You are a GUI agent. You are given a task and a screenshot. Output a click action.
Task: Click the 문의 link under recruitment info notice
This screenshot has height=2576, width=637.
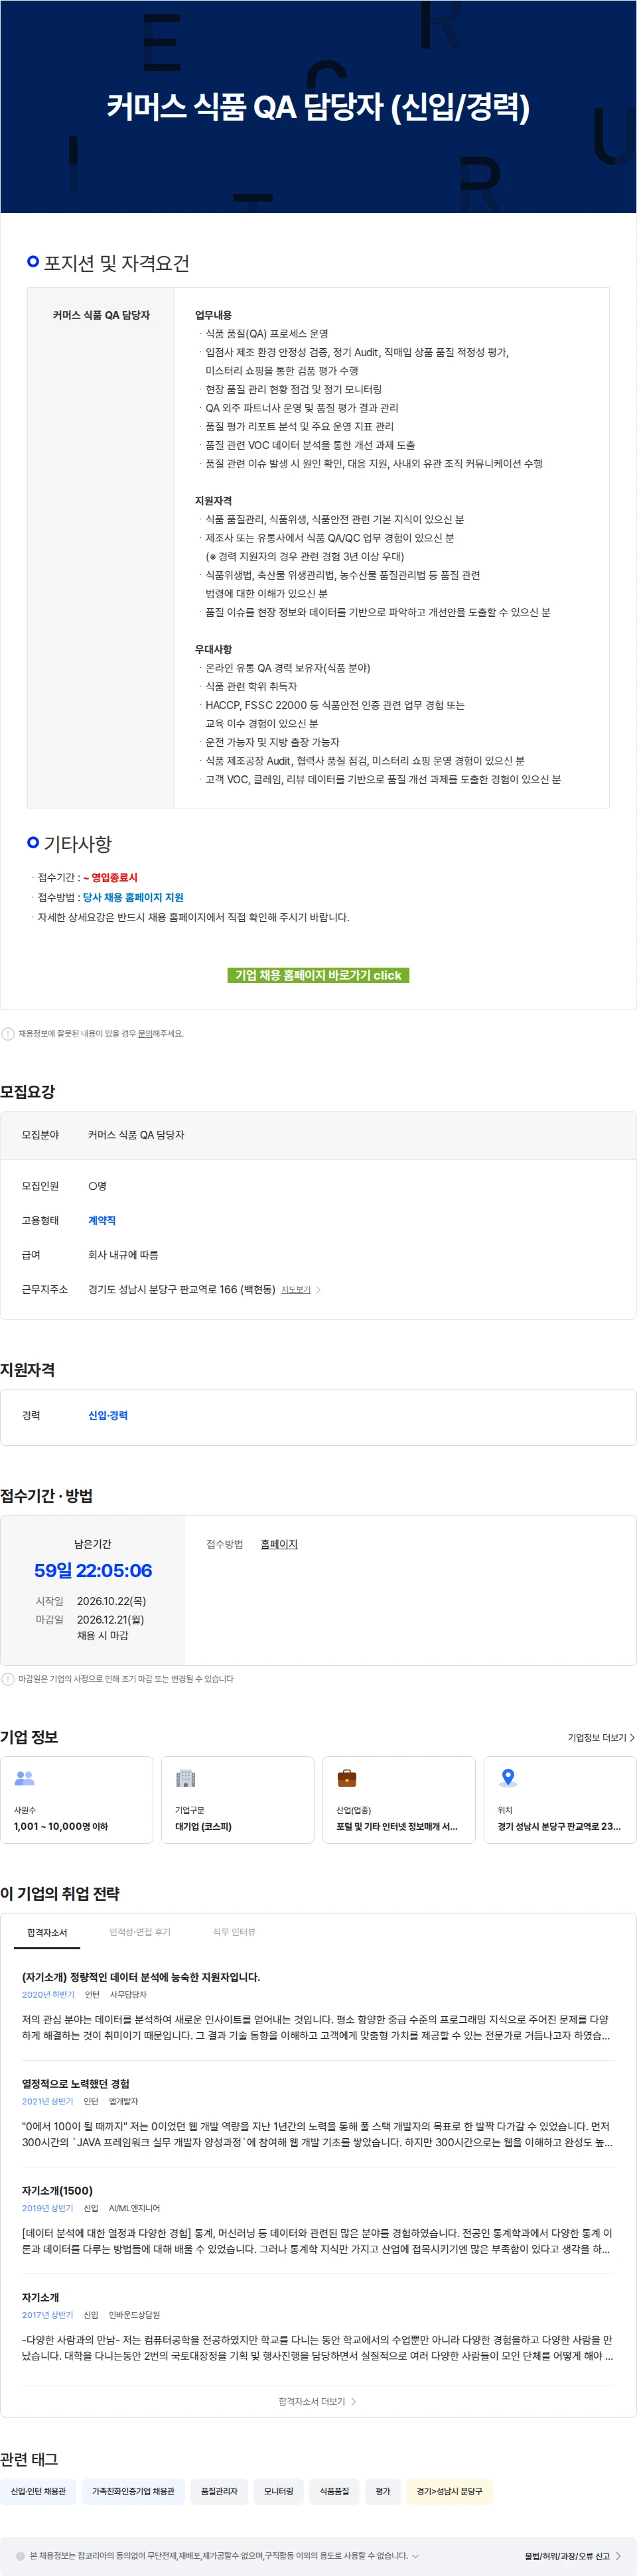click(145, 1034)
